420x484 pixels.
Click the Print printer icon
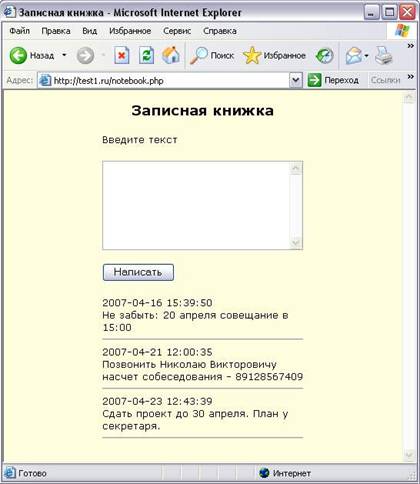[x=384, y=55]
